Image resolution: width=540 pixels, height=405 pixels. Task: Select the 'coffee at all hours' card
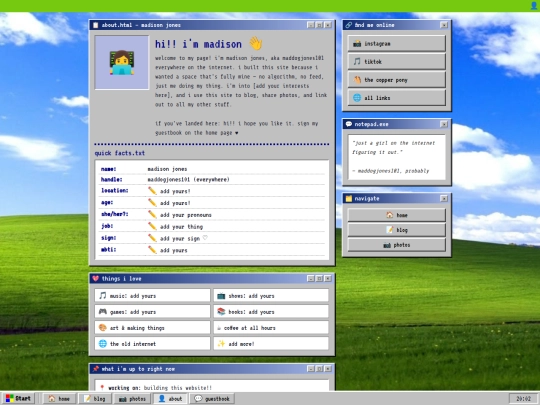[271, 328]
